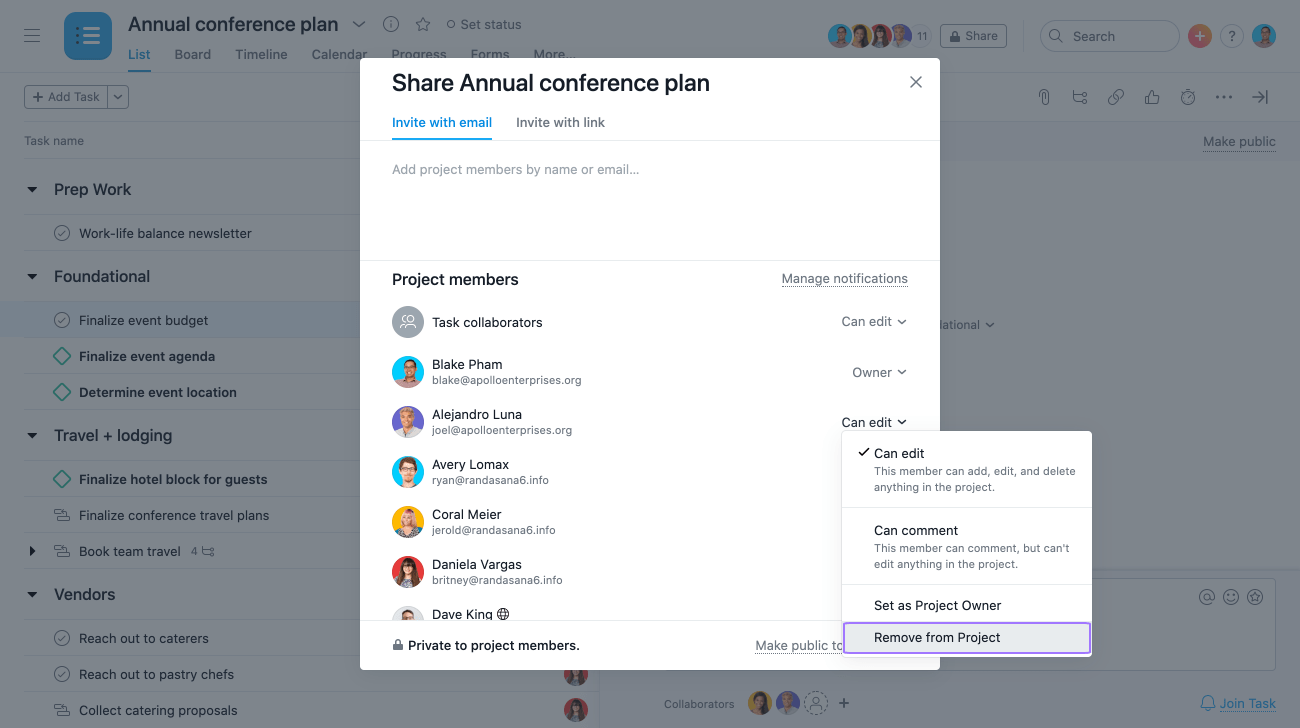Mark Work-life balance newsletter complete

coord(61,233)
